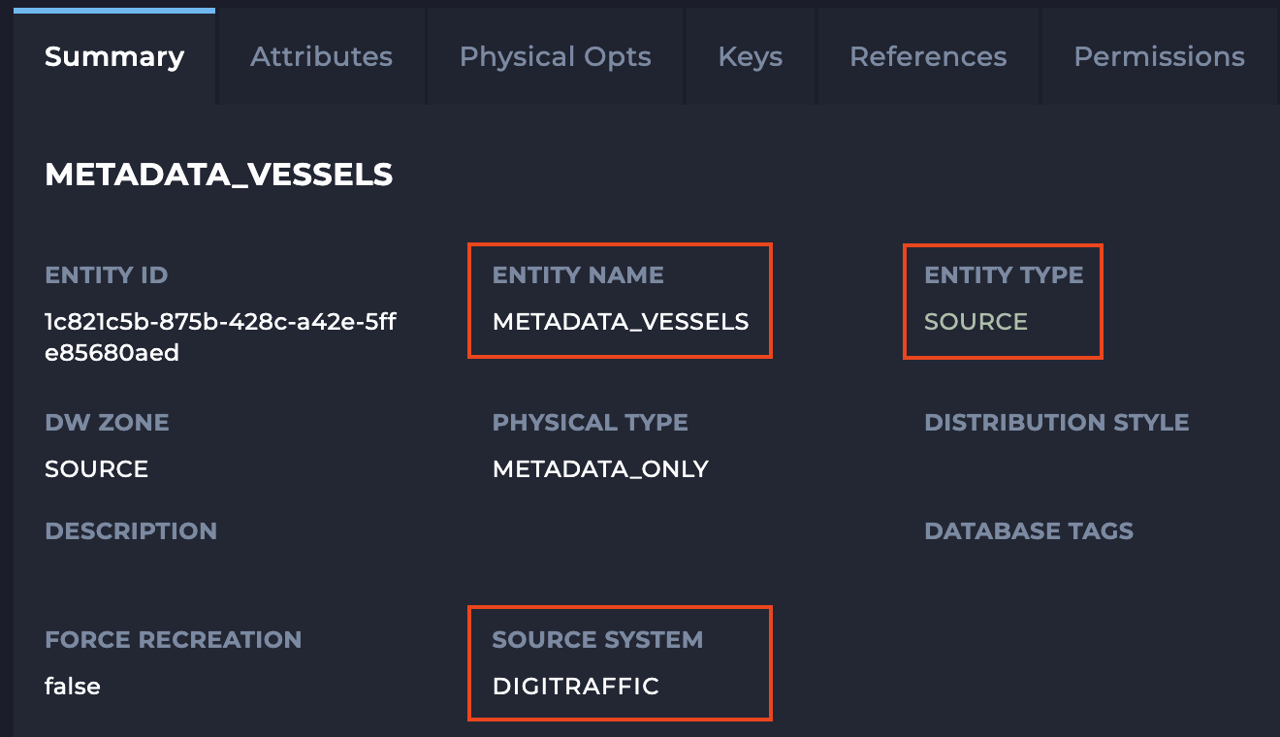Click the false value under Force Recreation
Image resolution: width=1280 pixels, height=737 pixels.
72,686
